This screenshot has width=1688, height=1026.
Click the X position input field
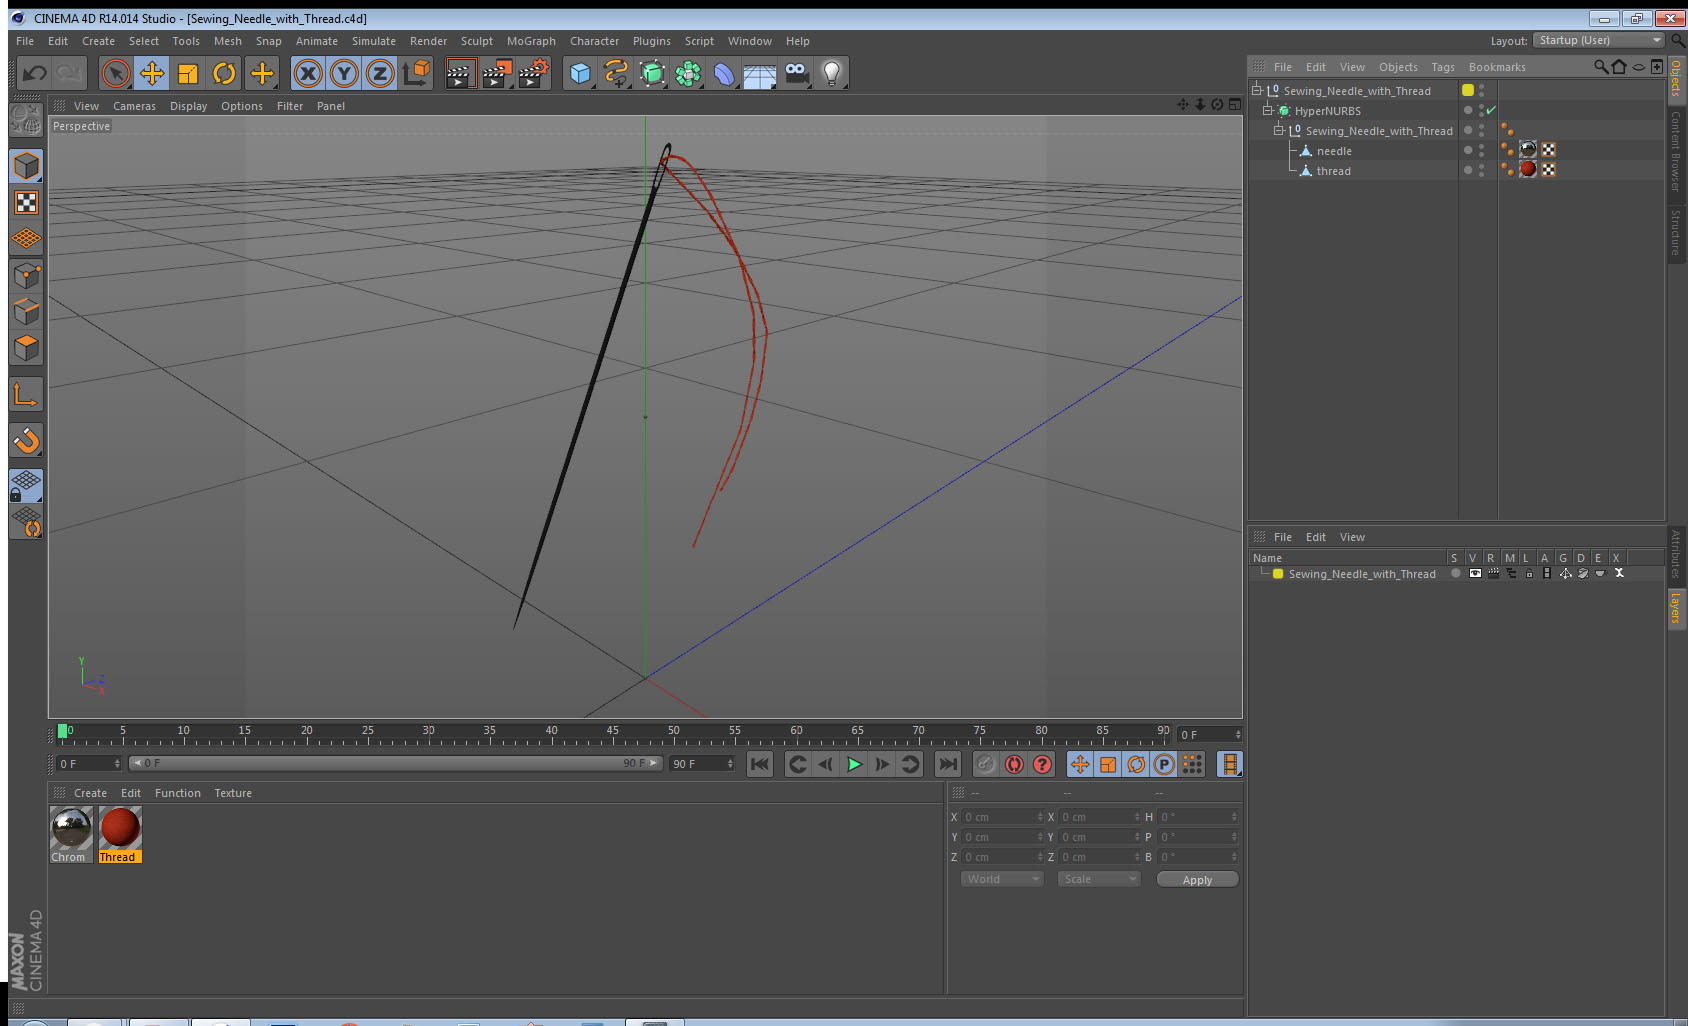1003,817
